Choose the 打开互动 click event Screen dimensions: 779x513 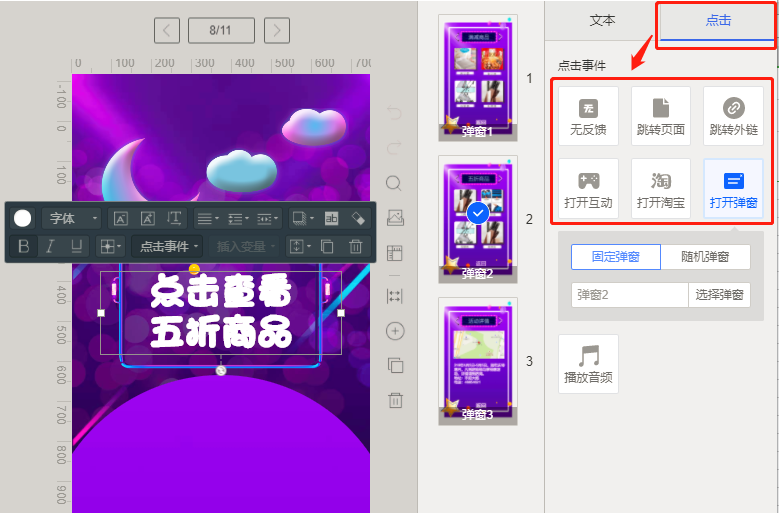coord(588,189)
